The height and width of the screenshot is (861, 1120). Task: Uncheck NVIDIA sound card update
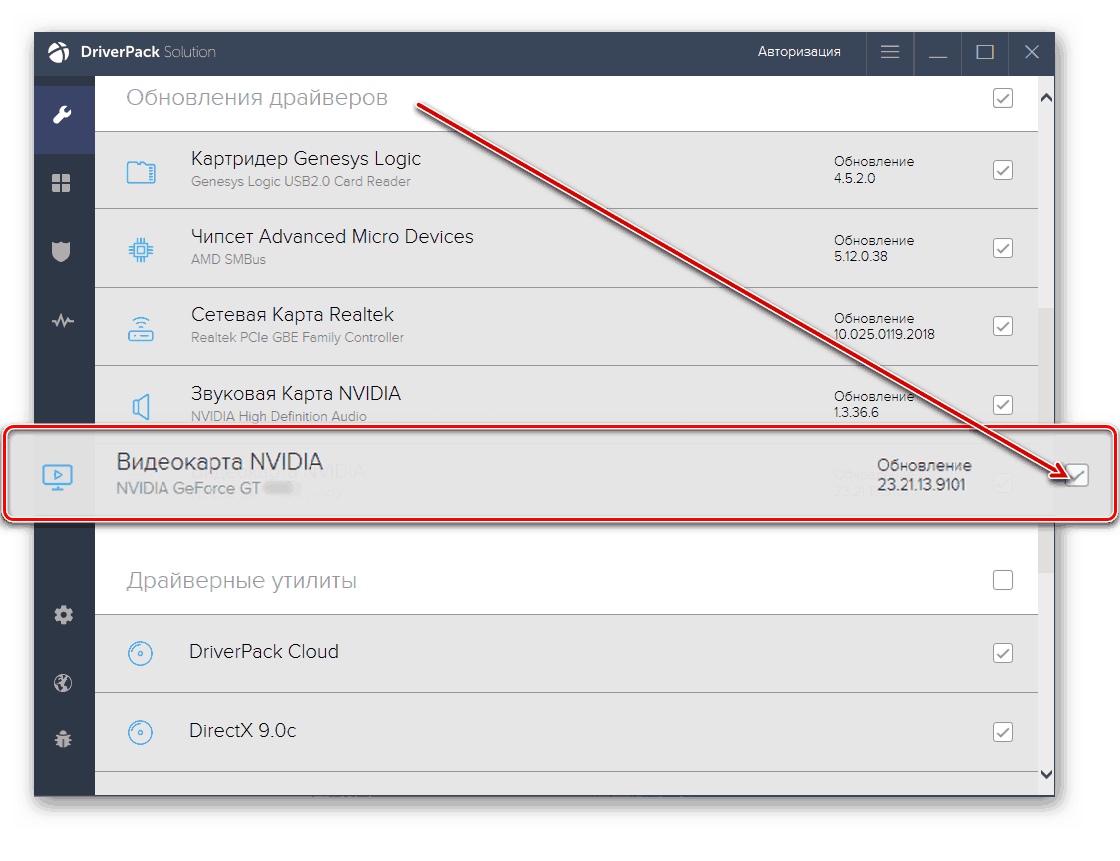[1003, 404]
